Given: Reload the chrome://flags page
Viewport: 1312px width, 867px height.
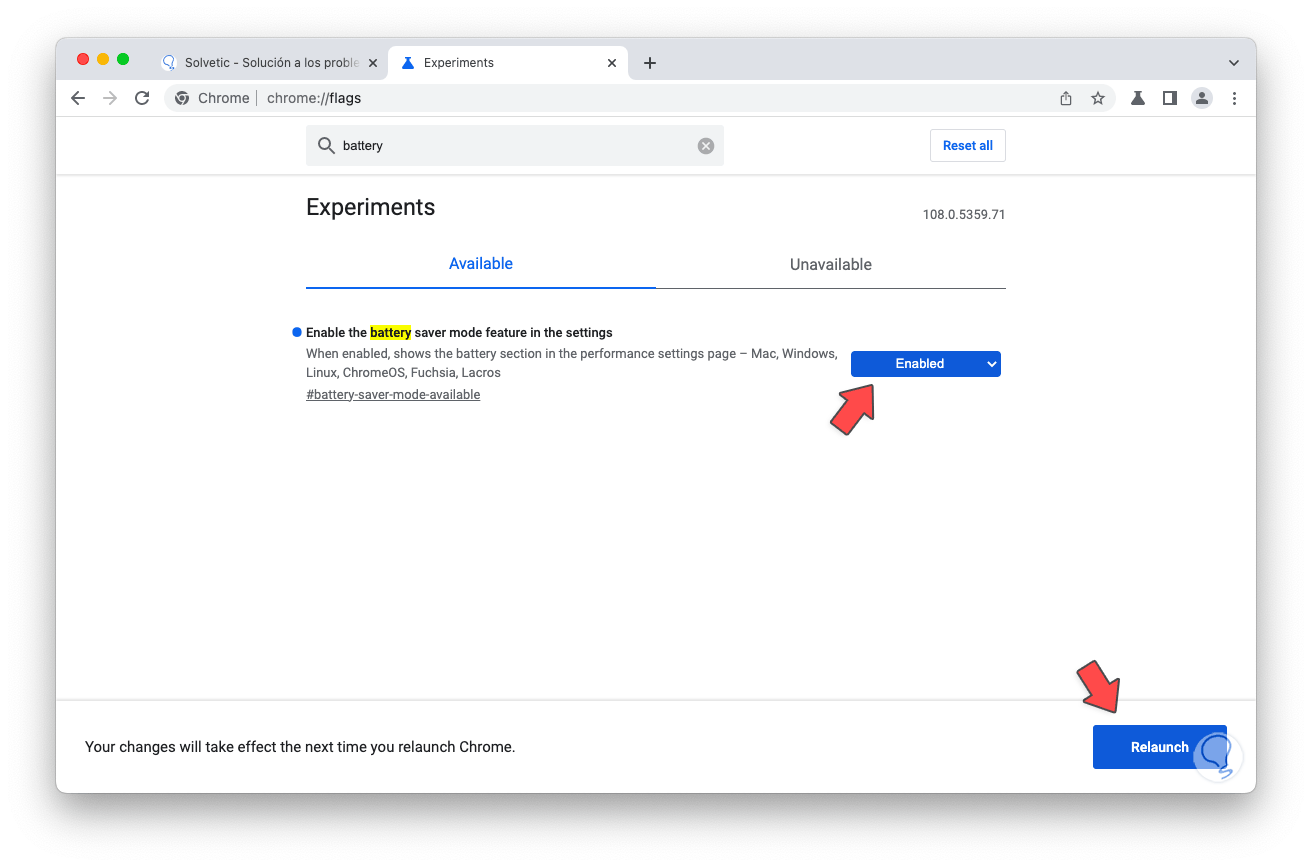Looking at the screenshot, I should tap(142, 98).
